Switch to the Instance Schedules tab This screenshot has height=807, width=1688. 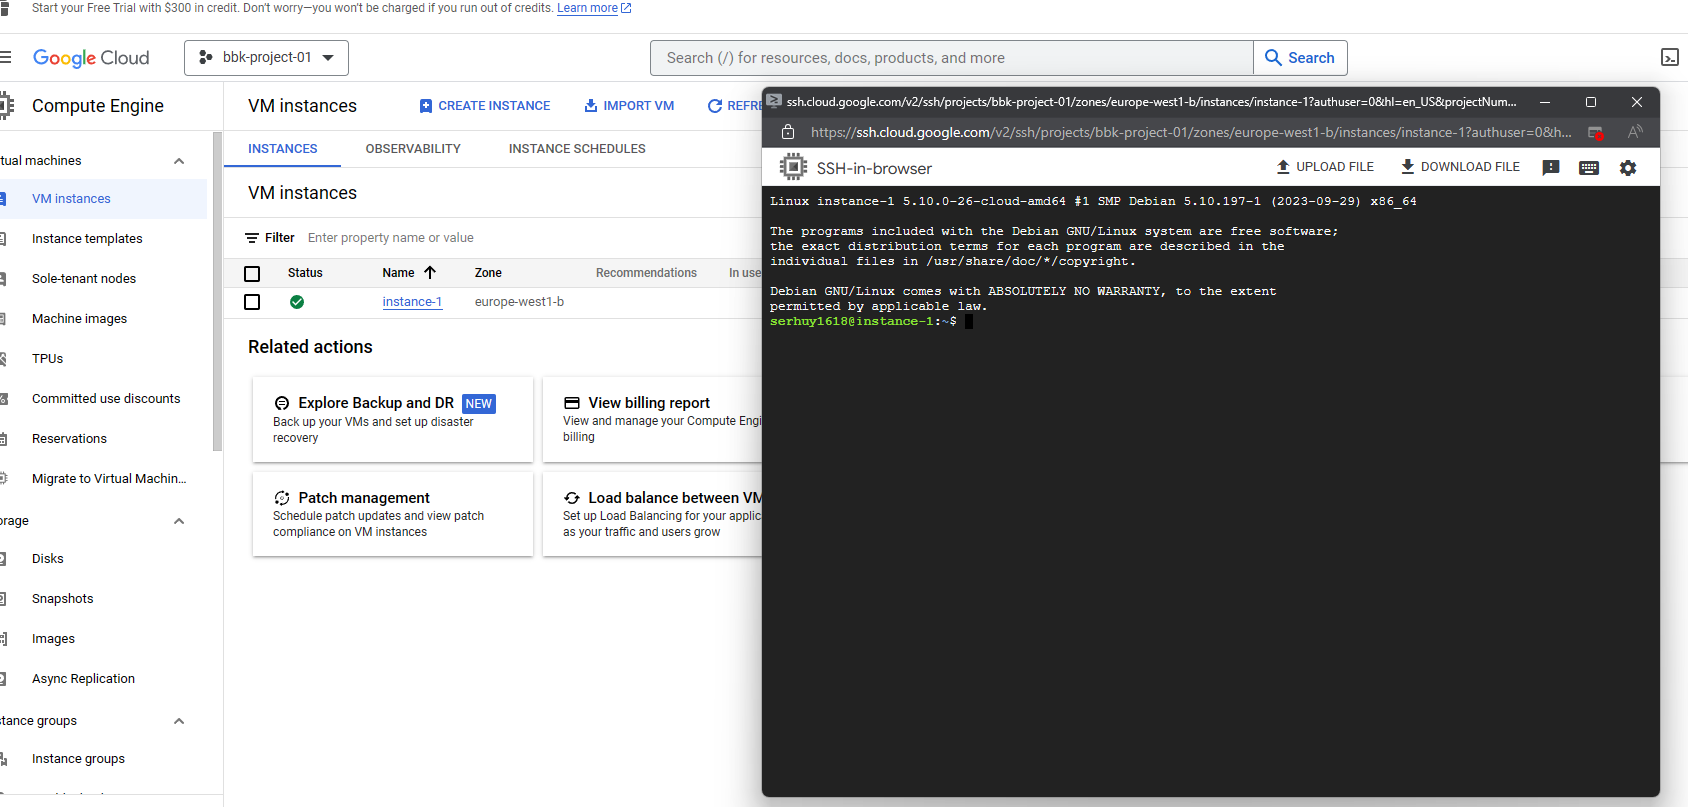[577, 149]
